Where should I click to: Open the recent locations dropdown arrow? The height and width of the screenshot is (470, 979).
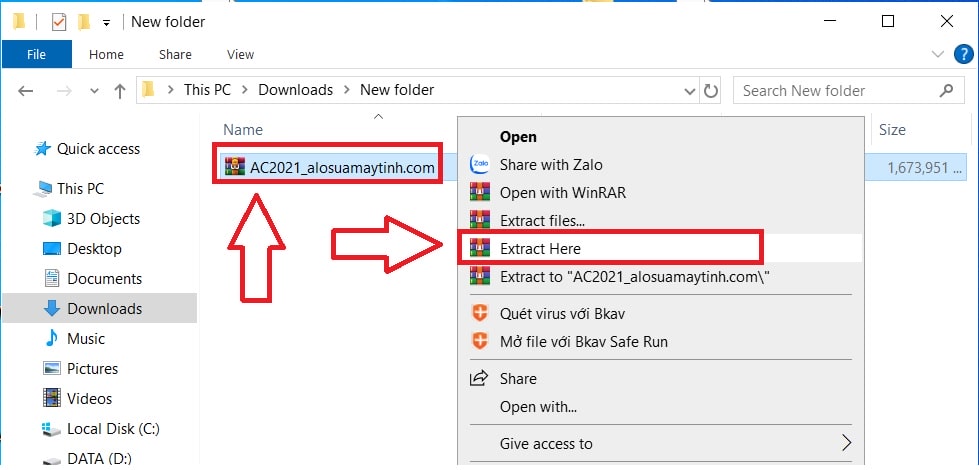click(x=94, y=91)
